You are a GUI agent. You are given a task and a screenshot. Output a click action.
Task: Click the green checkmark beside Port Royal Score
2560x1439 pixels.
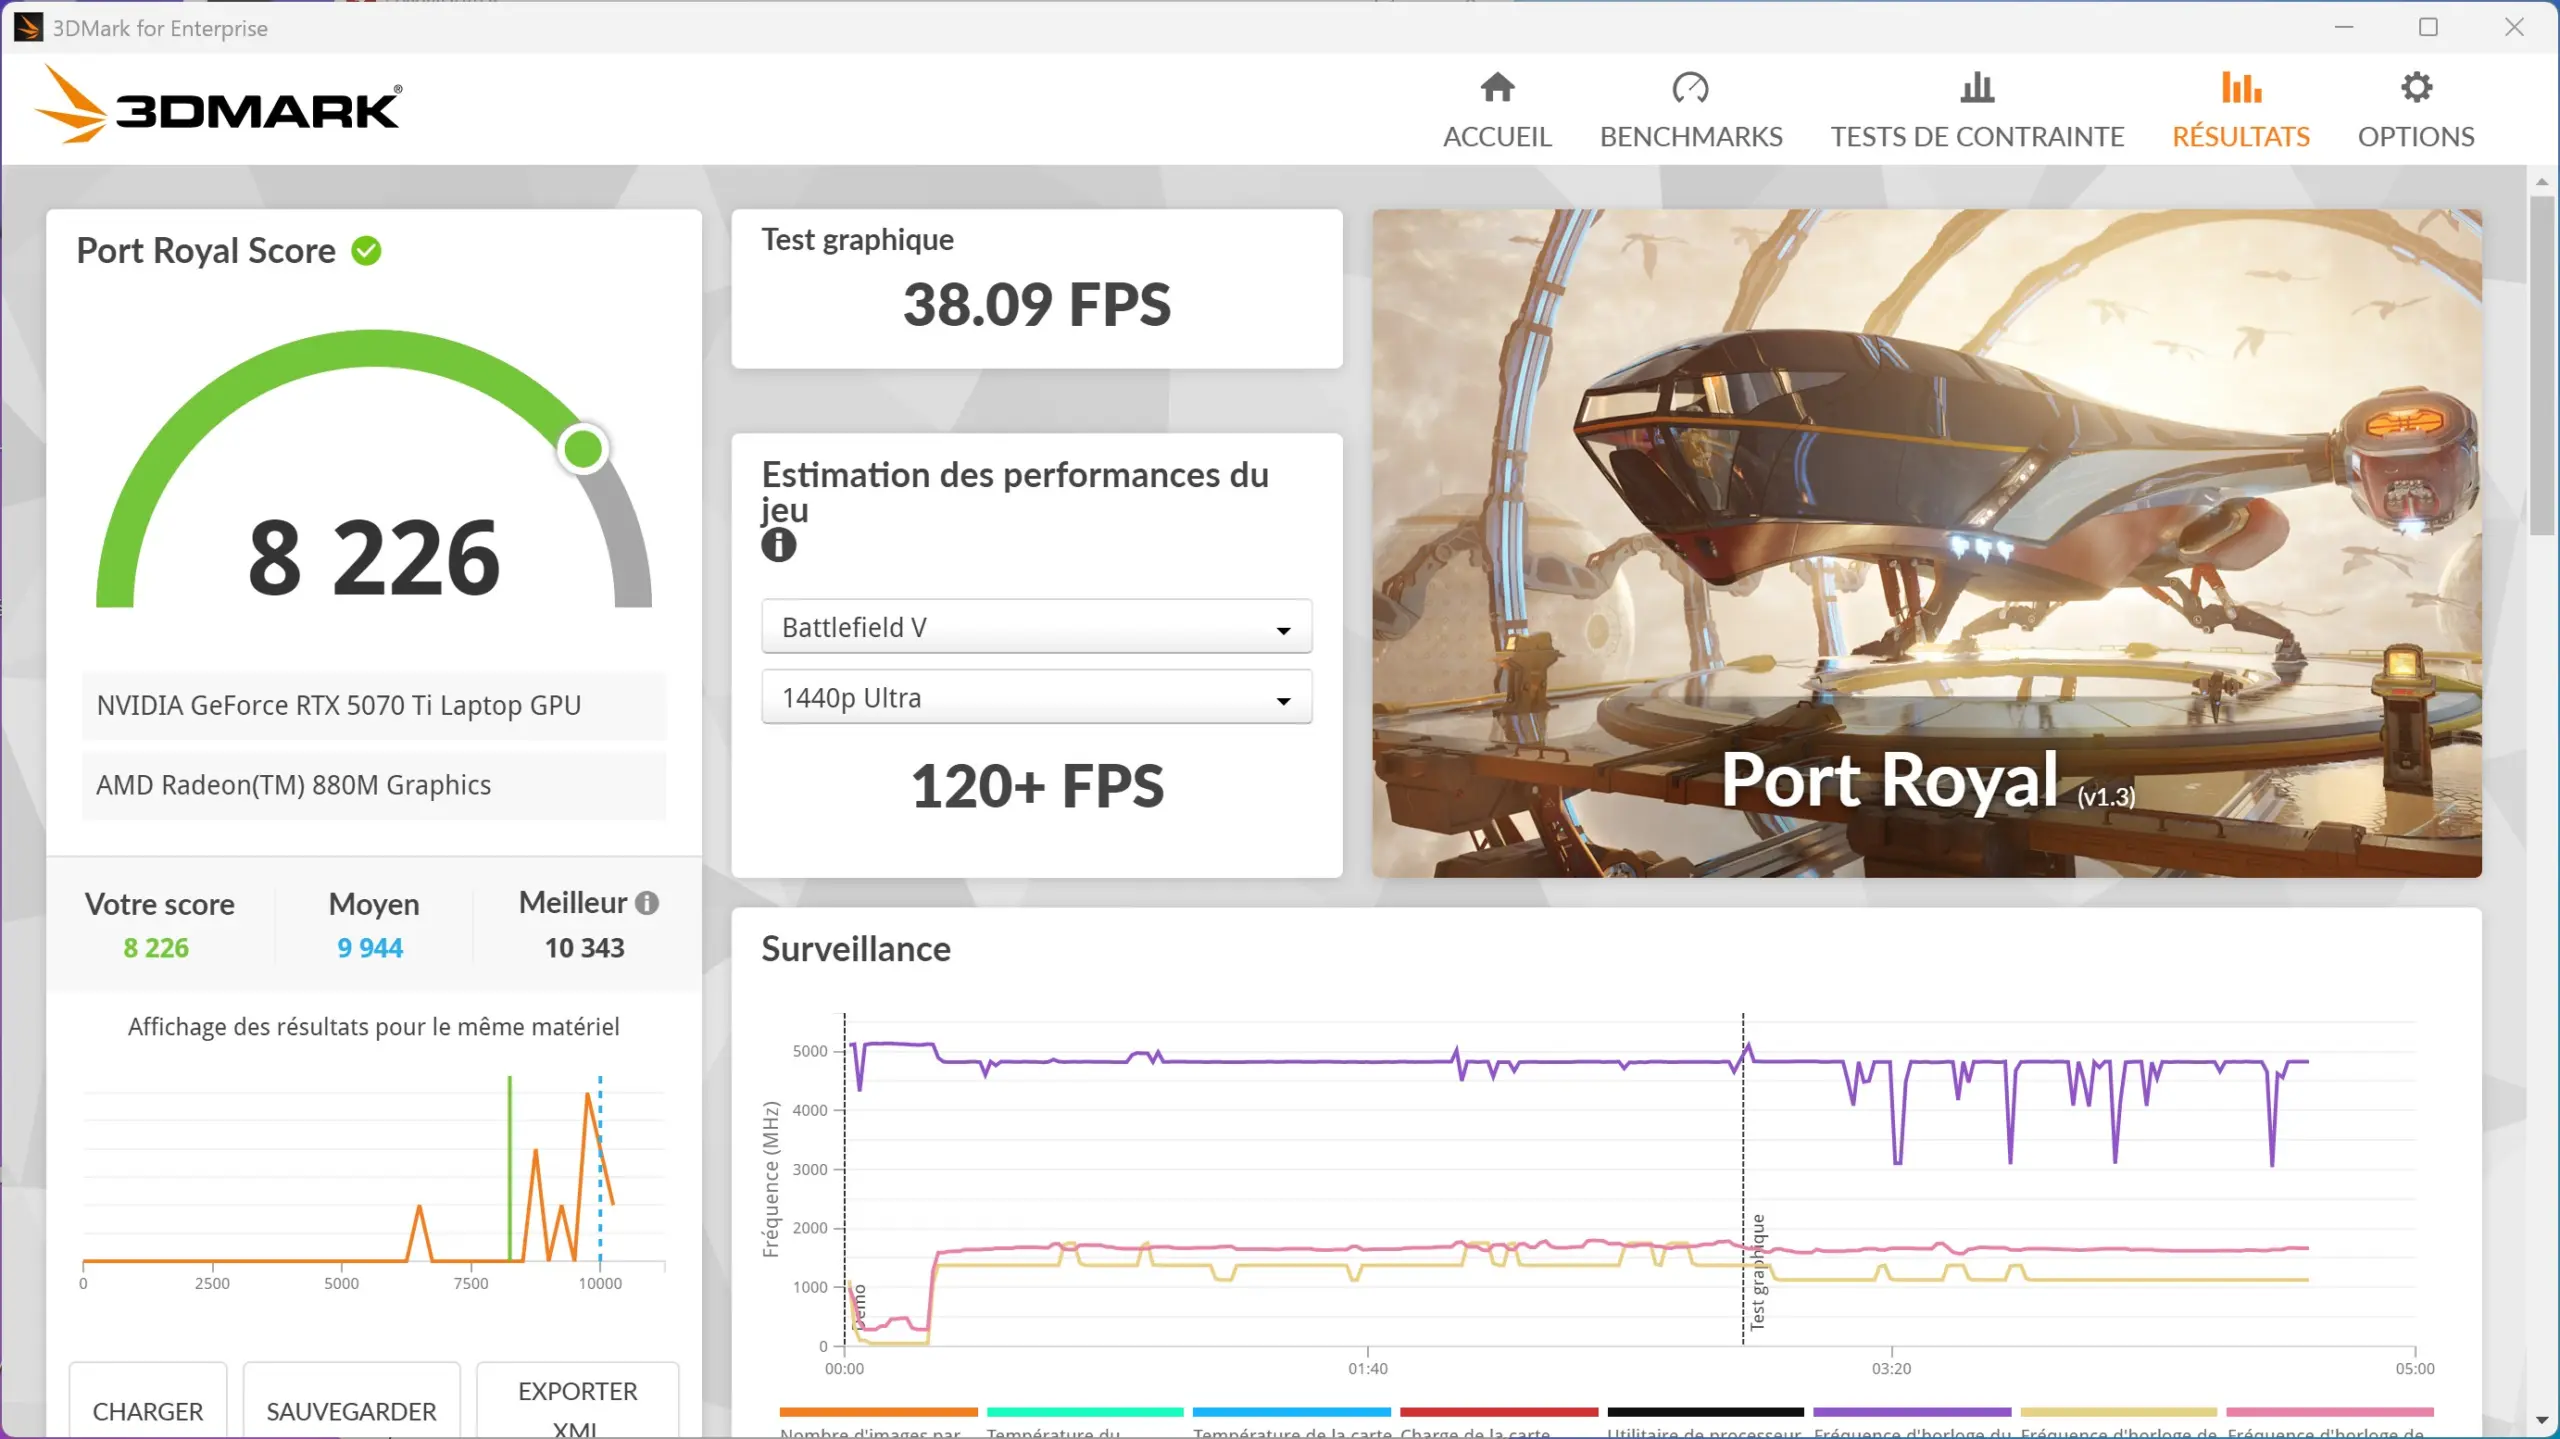(368, 250)
